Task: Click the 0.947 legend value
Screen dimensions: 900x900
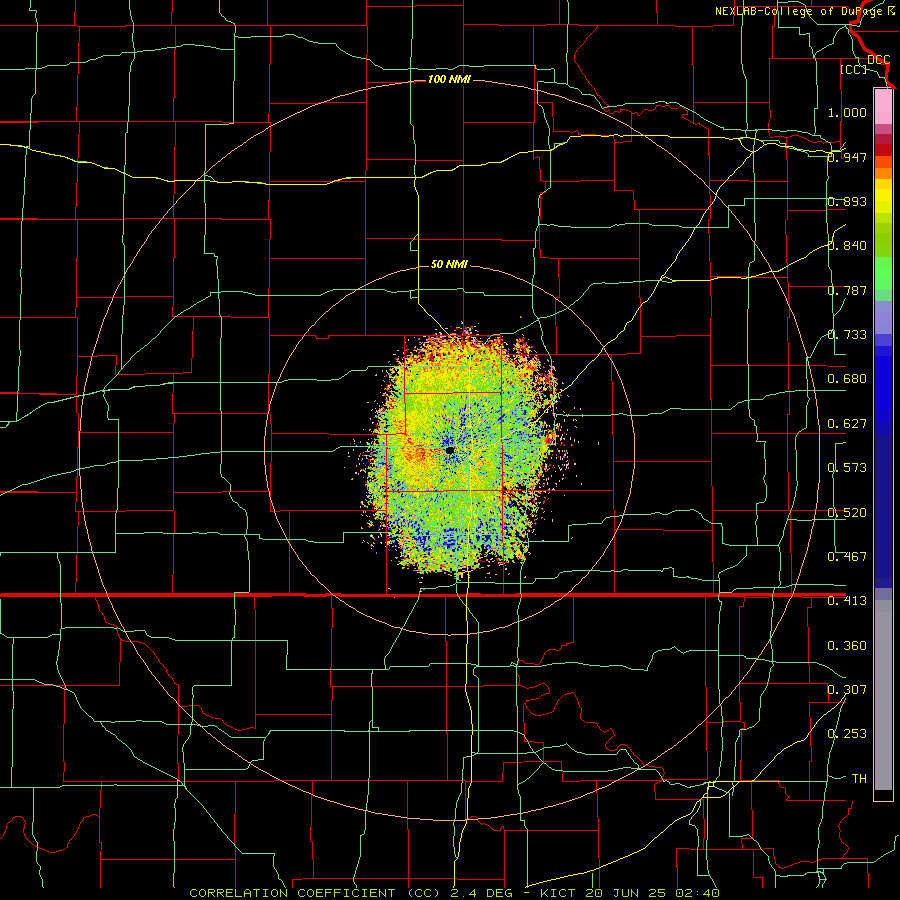Action: (x=847, y=157)
